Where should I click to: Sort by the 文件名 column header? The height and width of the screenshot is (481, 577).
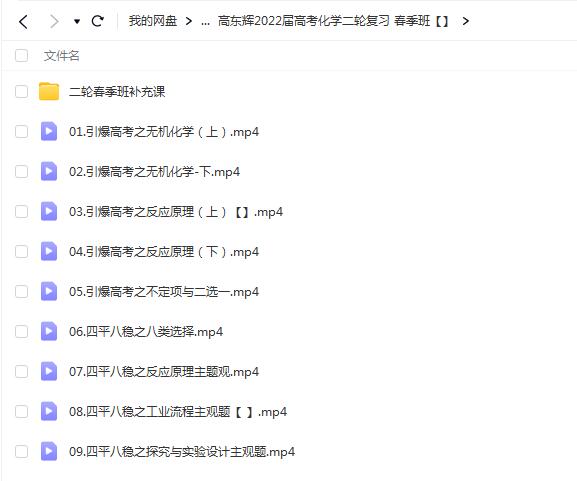(x=61, y=56)
